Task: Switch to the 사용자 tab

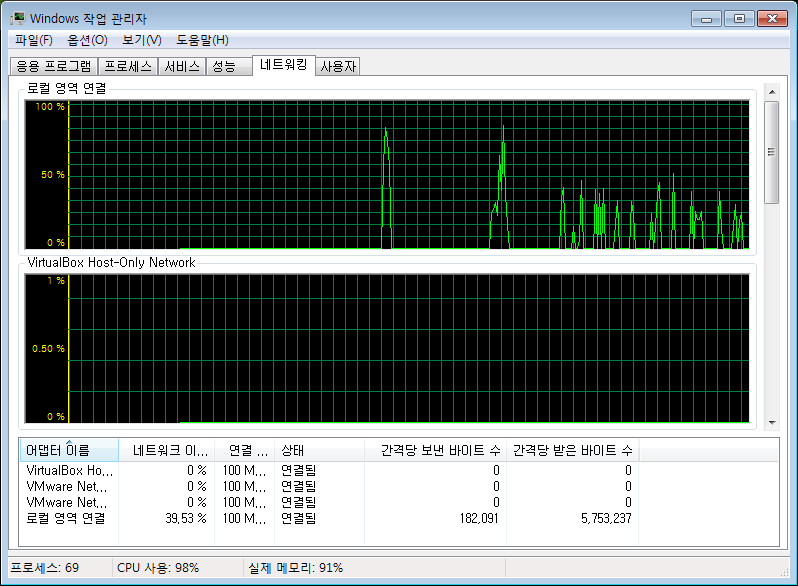Action: pos(338,66)
